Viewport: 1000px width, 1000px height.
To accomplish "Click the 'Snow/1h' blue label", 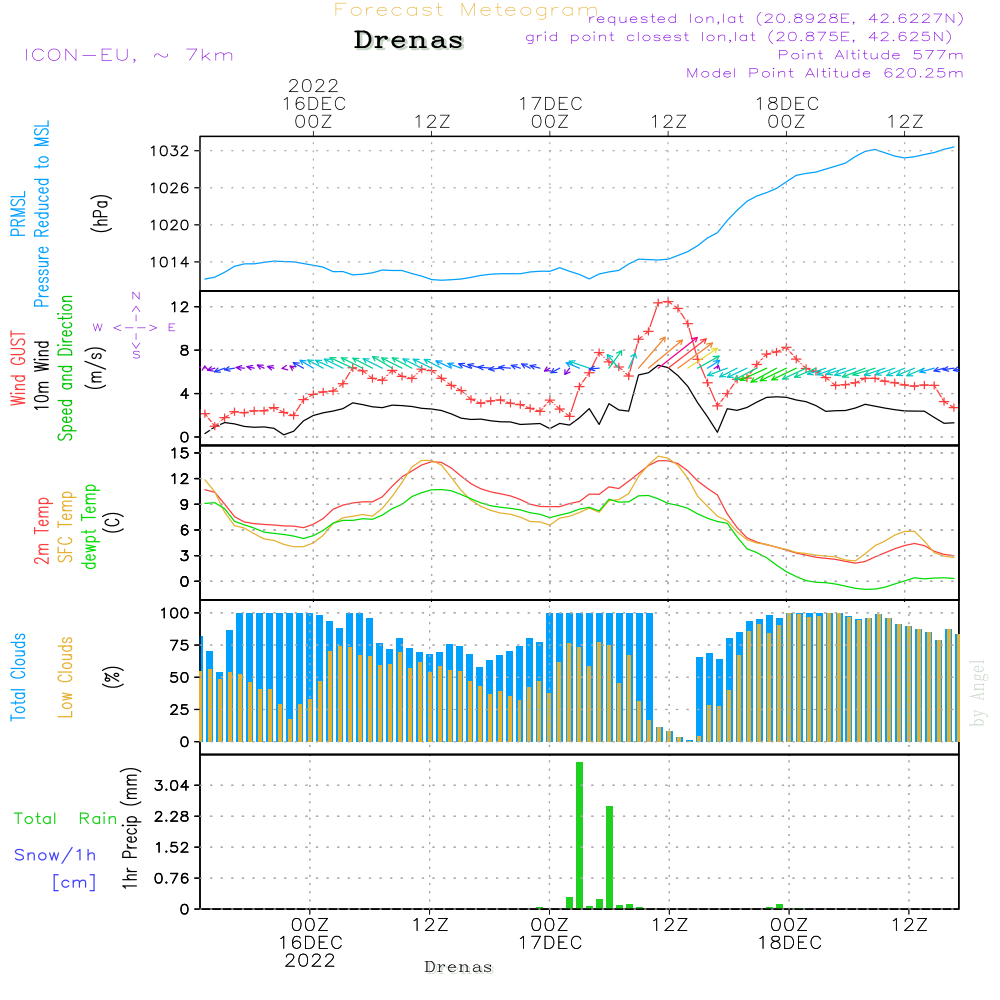I will click(55, 855).
